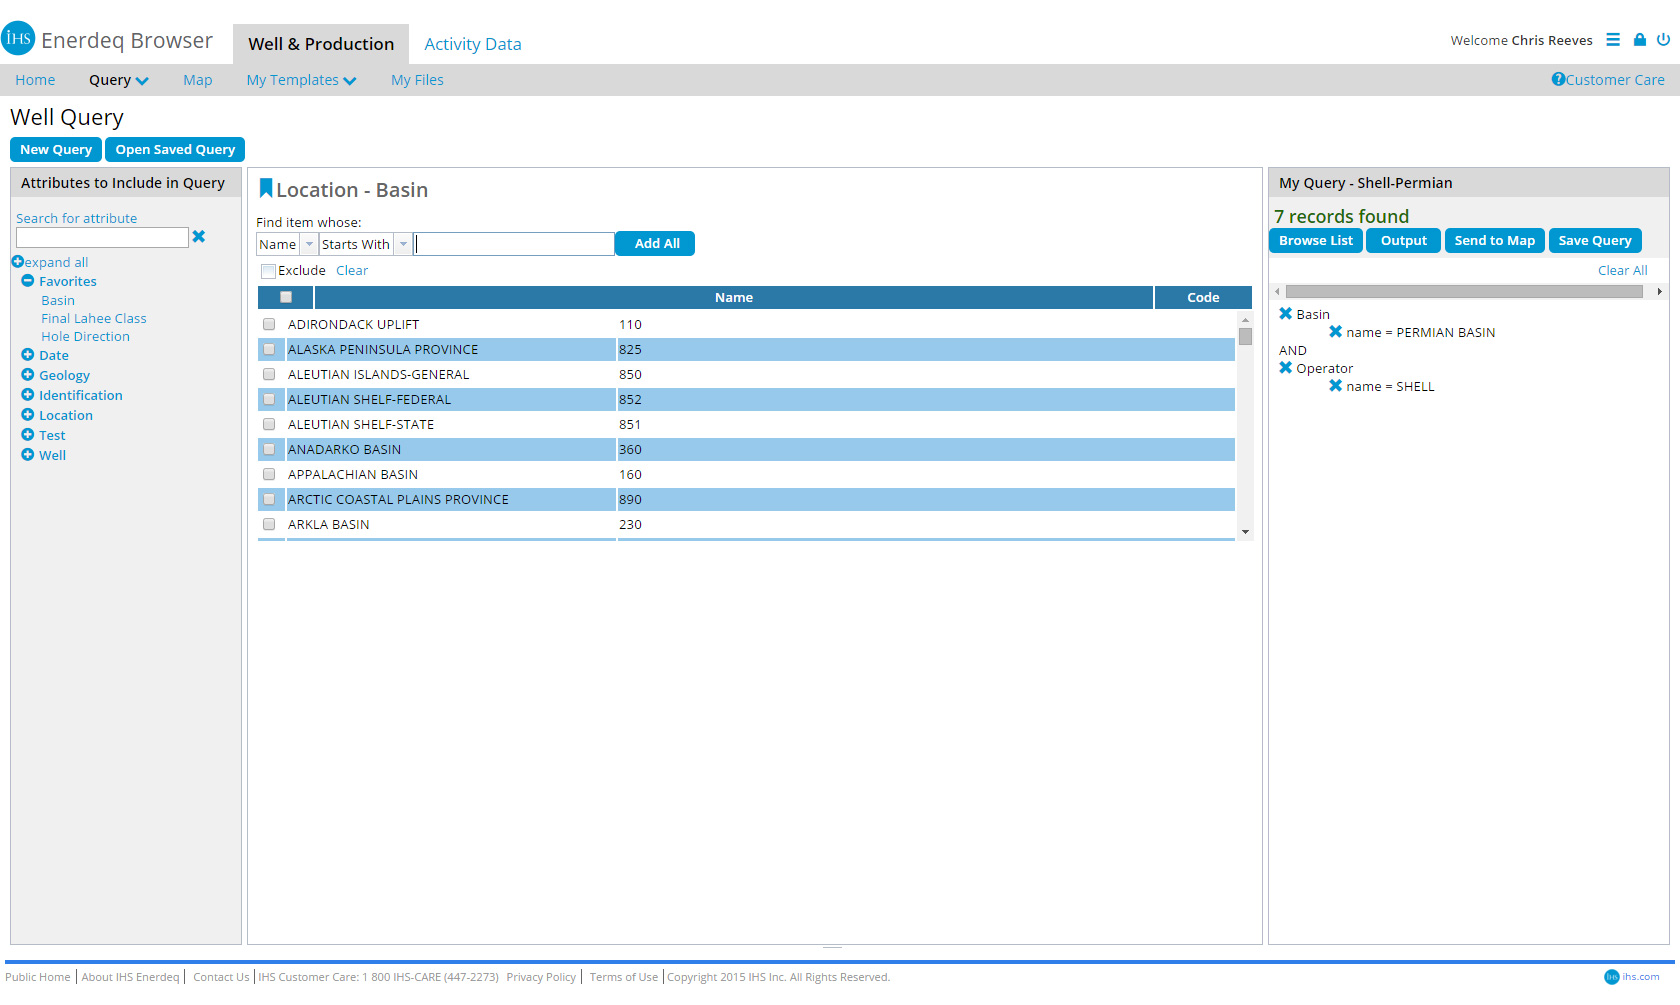Expand the Test attribute group
The width and height of the screenshot is (1680, 1005).
pyautogui.click(x=28, y=435)
